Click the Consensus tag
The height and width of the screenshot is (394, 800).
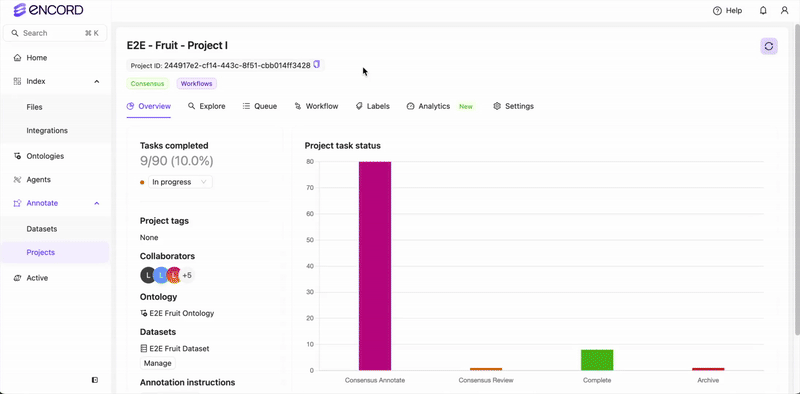(147, 83)
